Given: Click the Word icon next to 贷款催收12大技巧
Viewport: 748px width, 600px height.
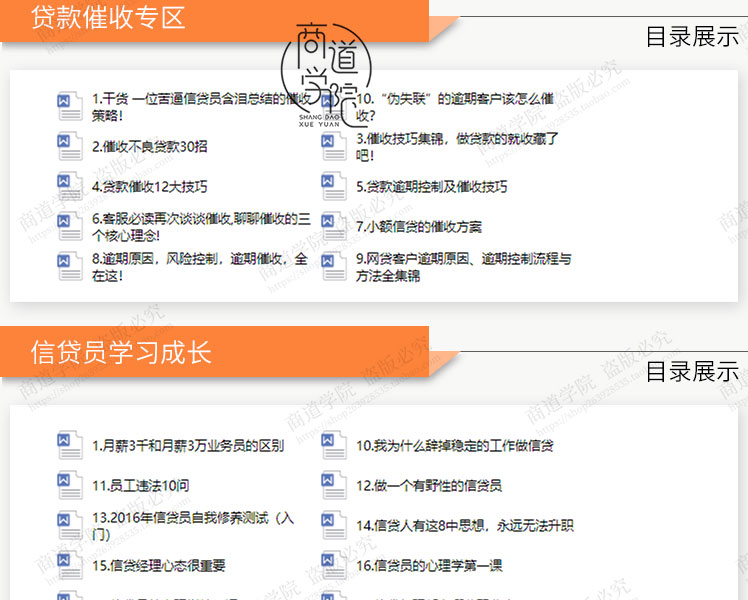Looking at the screenshot, I should pyautogui.click(x=70, y=186).
